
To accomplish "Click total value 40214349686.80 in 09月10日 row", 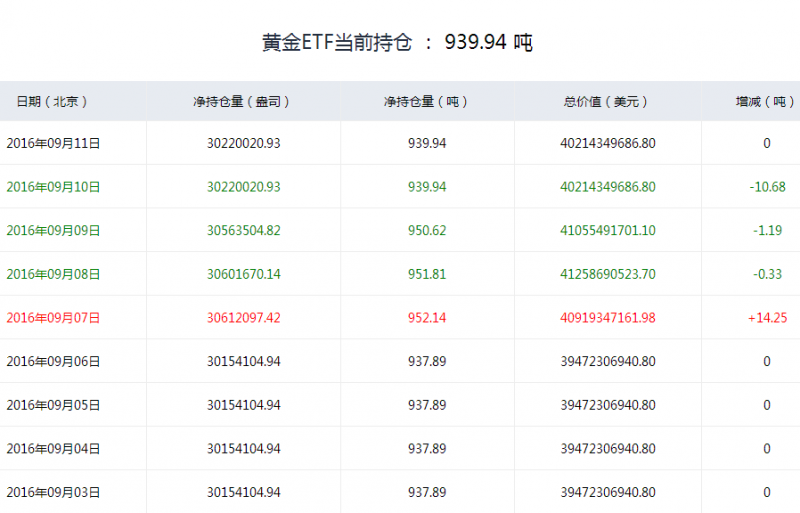I will [x=608, y=187].
